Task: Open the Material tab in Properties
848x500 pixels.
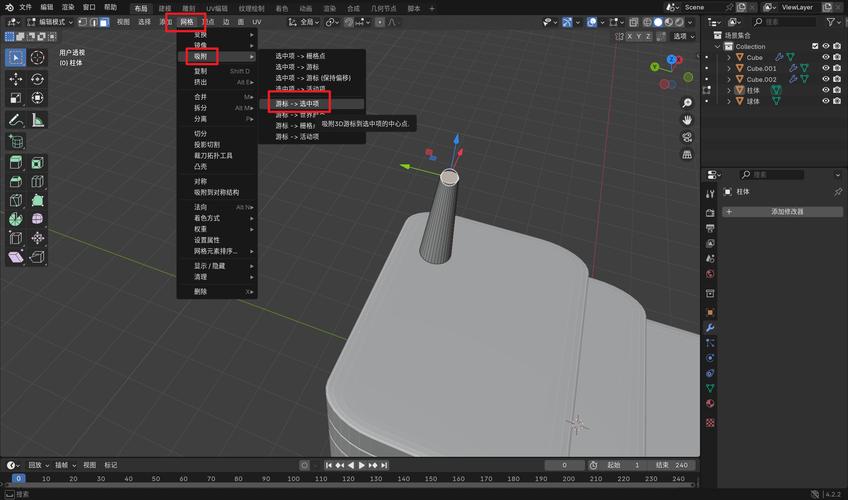Action: click(710, 404)
